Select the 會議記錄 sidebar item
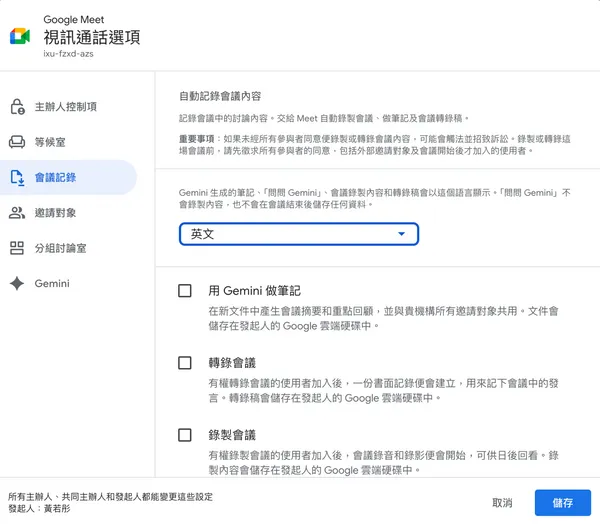This screenshot has width=600, height=524. [68, 178]
